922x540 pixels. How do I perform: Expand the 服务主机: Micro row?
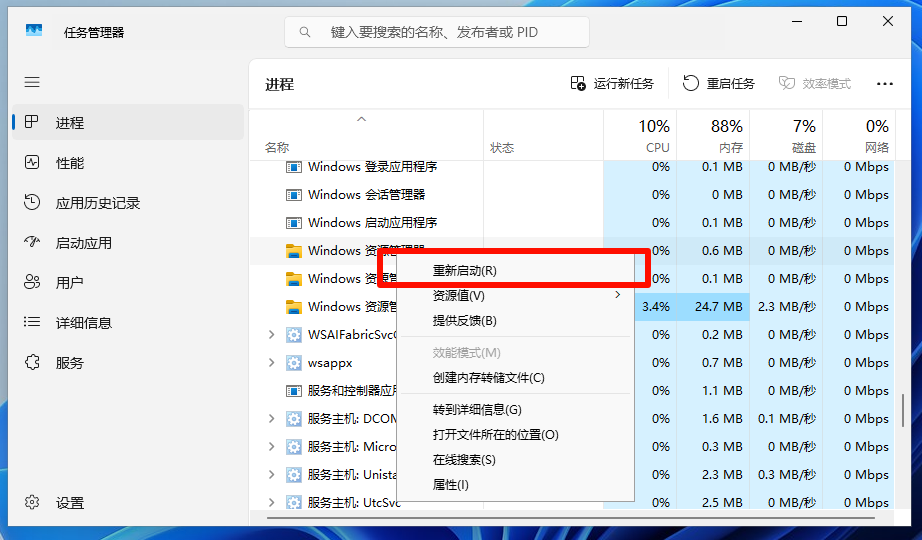coord(271,446)
